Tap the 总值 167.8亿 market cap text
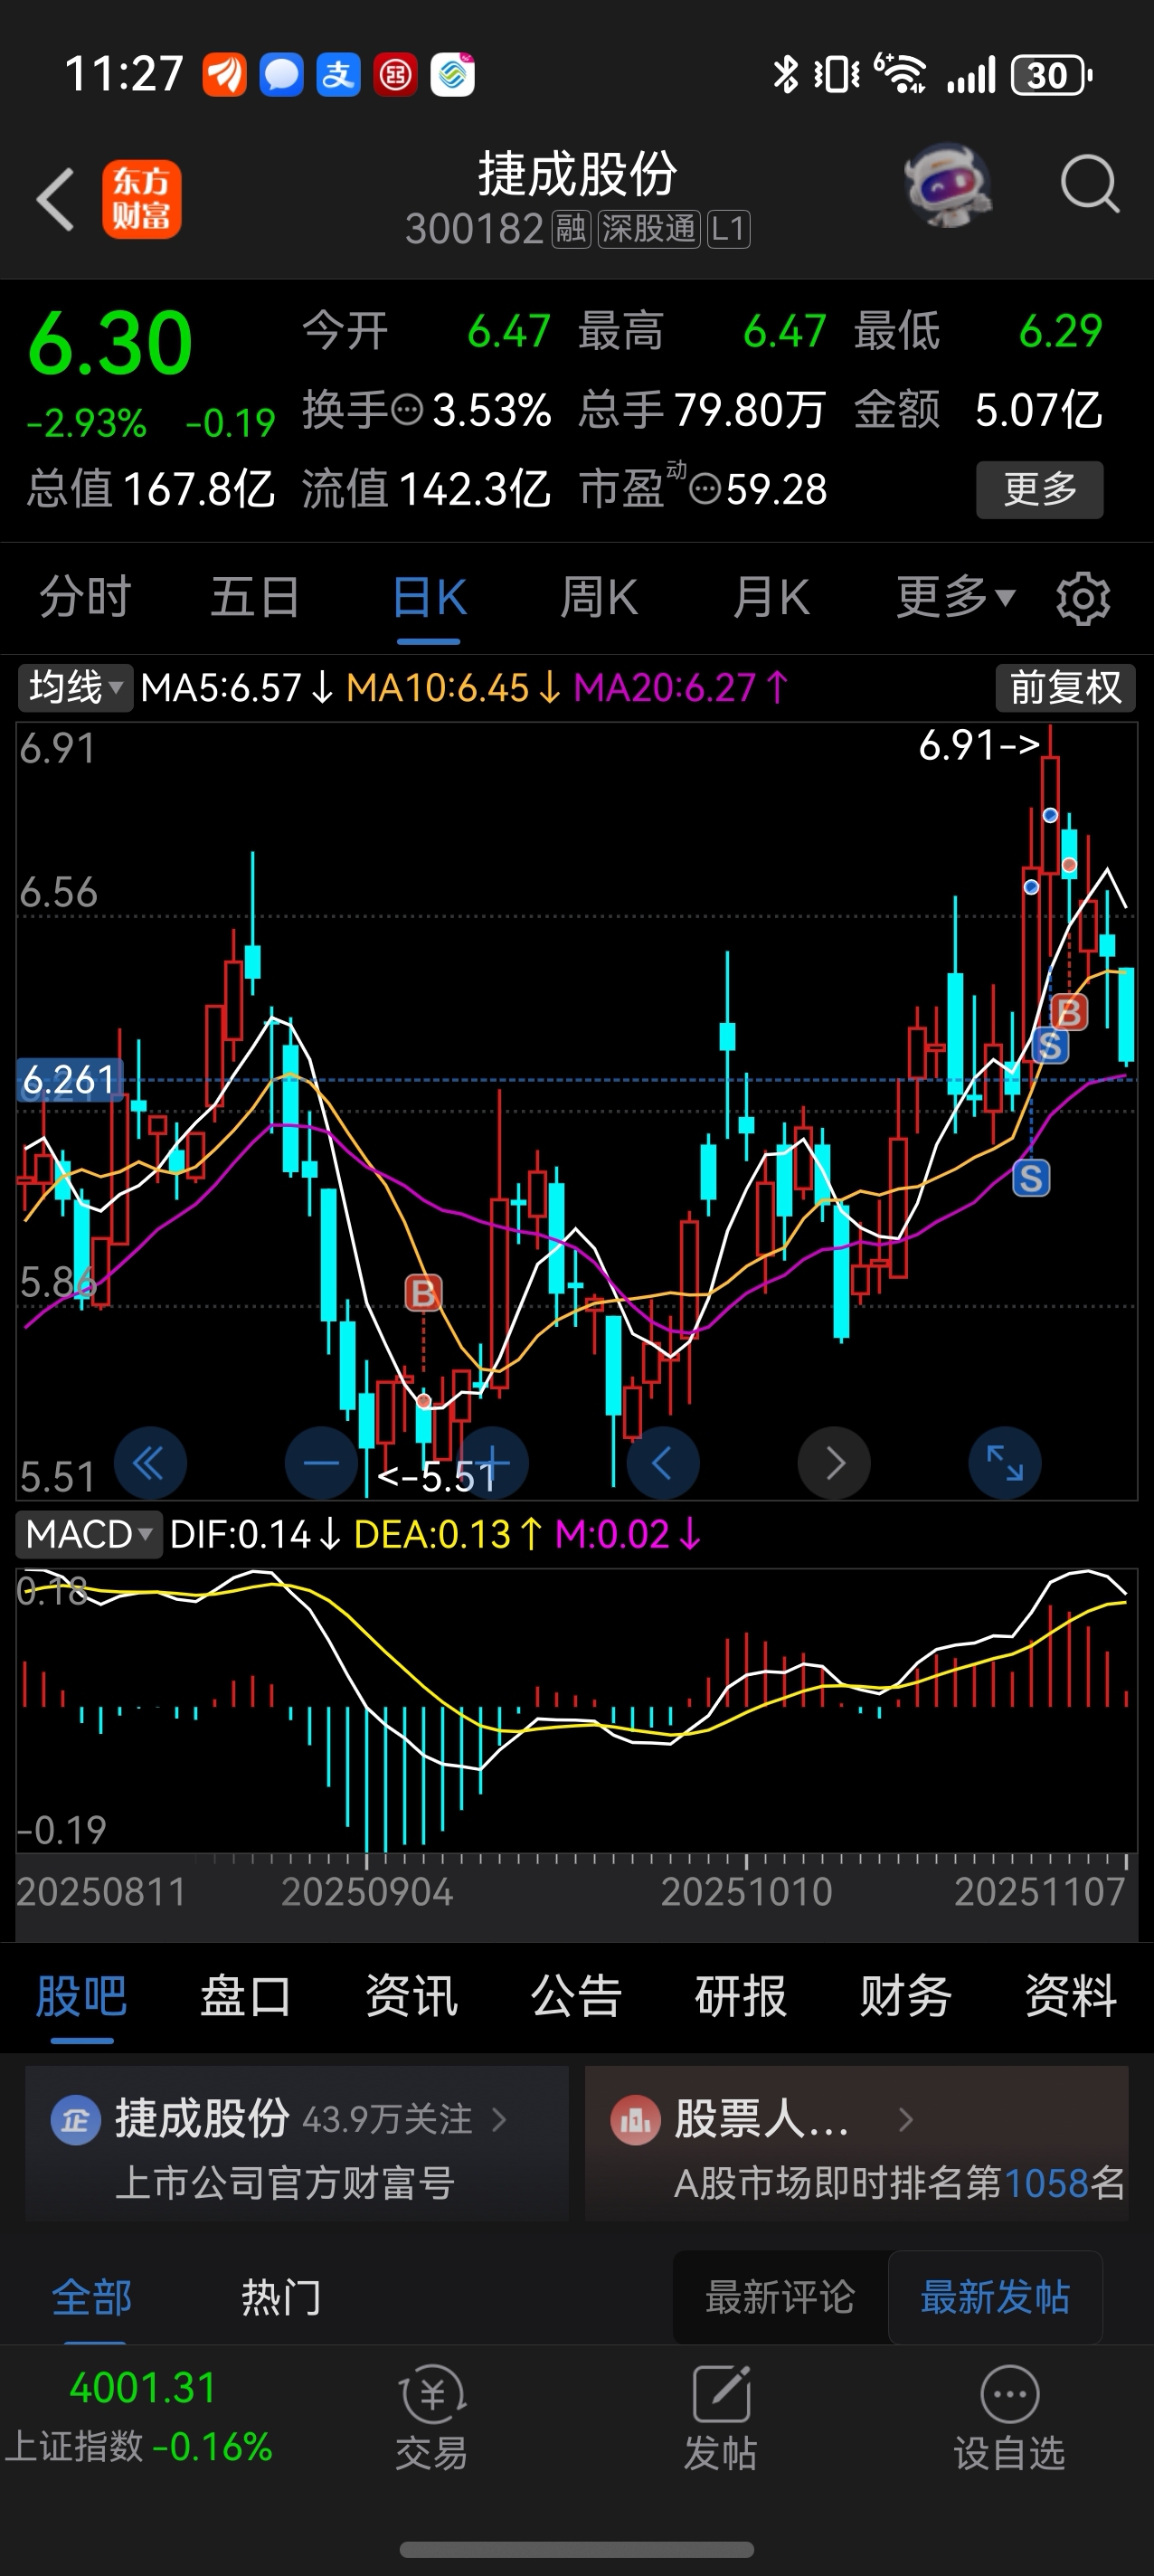The width and height of the screenshot is (1154, 2576). [x=151, y=490]
